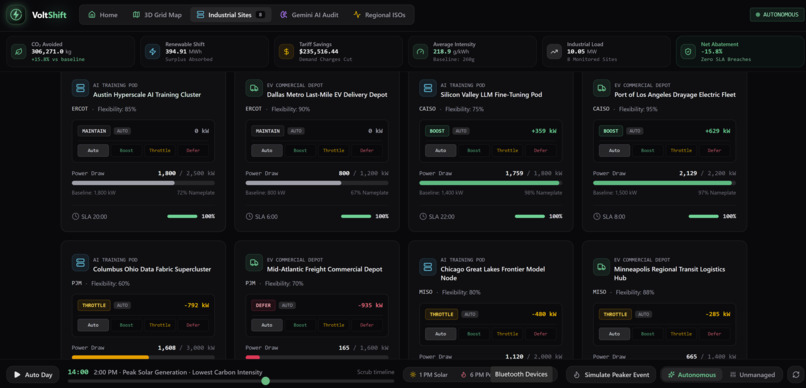Click the AUTONOMOUS status badge at top right
The width and height of the screenshot is (806, 388).
pyautogui.click(x=777, y=15)
